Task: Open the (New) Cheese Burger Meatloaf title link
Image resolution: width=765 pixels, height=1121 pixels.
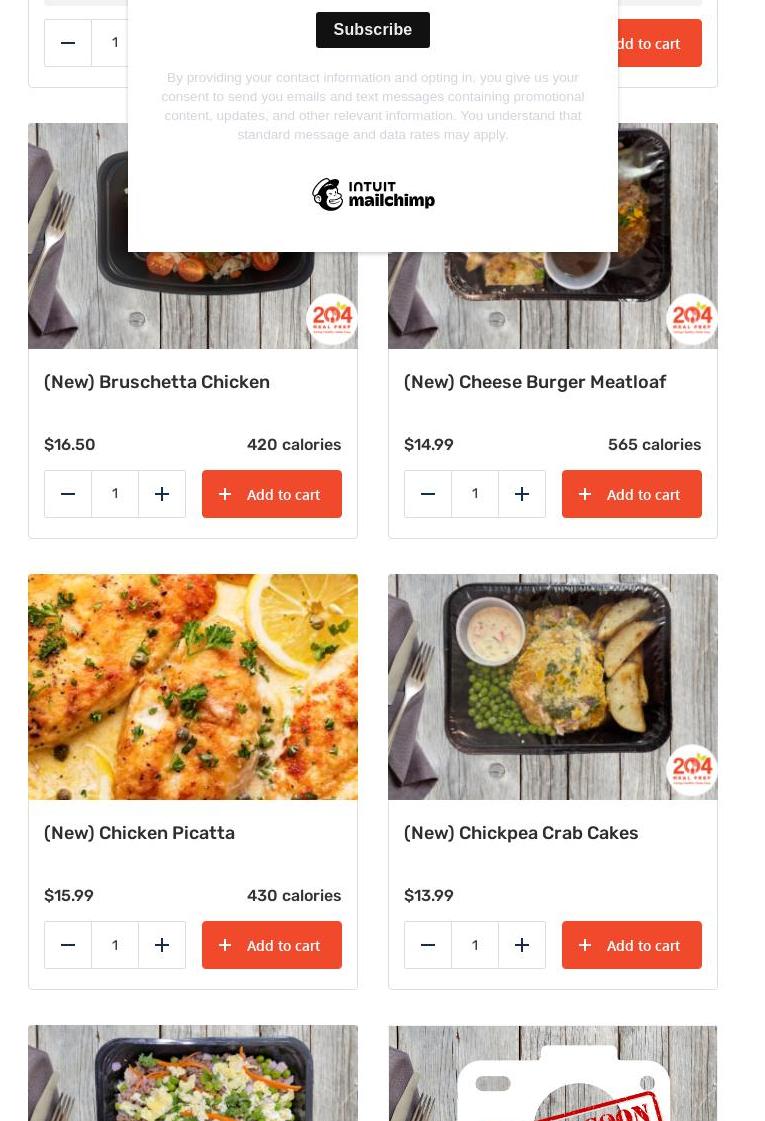Action: 535,382
